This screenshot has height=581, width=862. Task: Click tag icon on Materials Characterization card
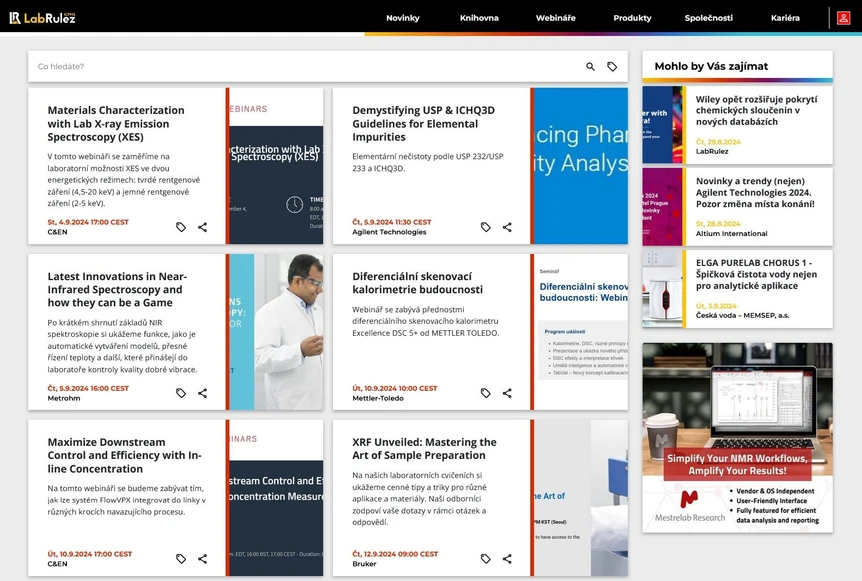[x=181, y=227]
